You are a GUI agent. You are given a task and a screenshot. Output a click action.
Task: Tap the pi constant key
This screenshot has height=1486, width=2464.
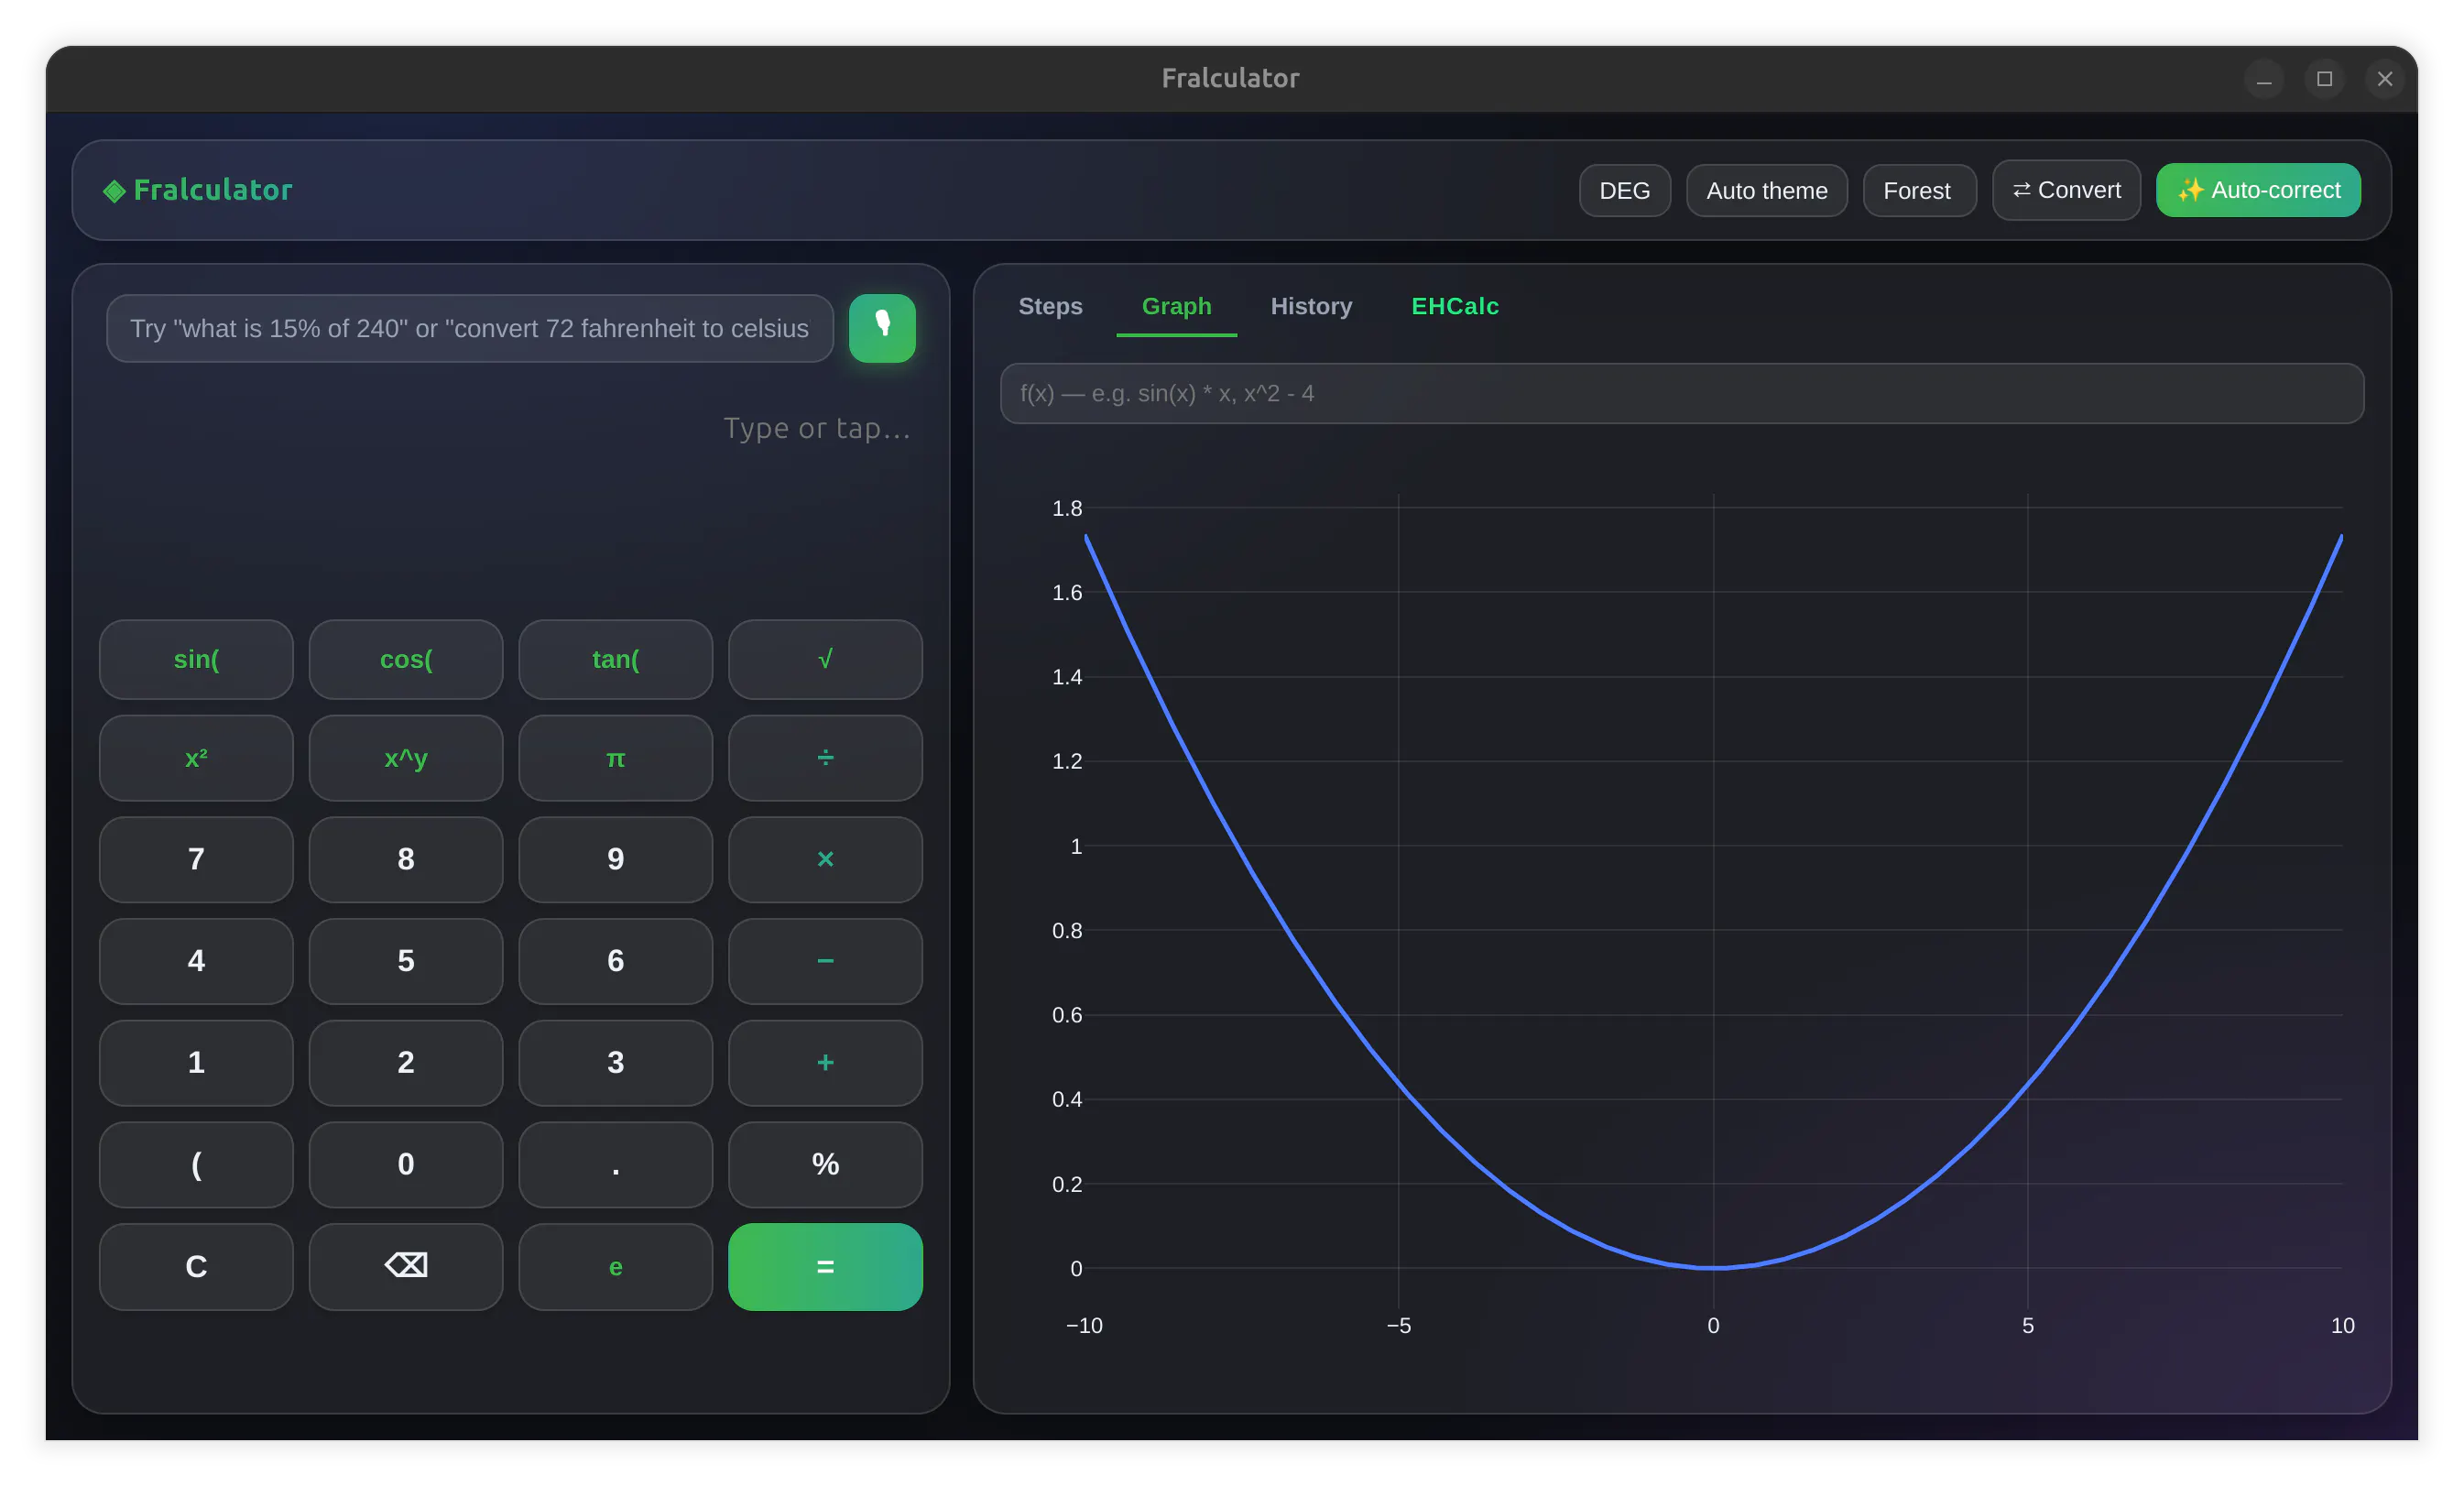tap(616, 758)
